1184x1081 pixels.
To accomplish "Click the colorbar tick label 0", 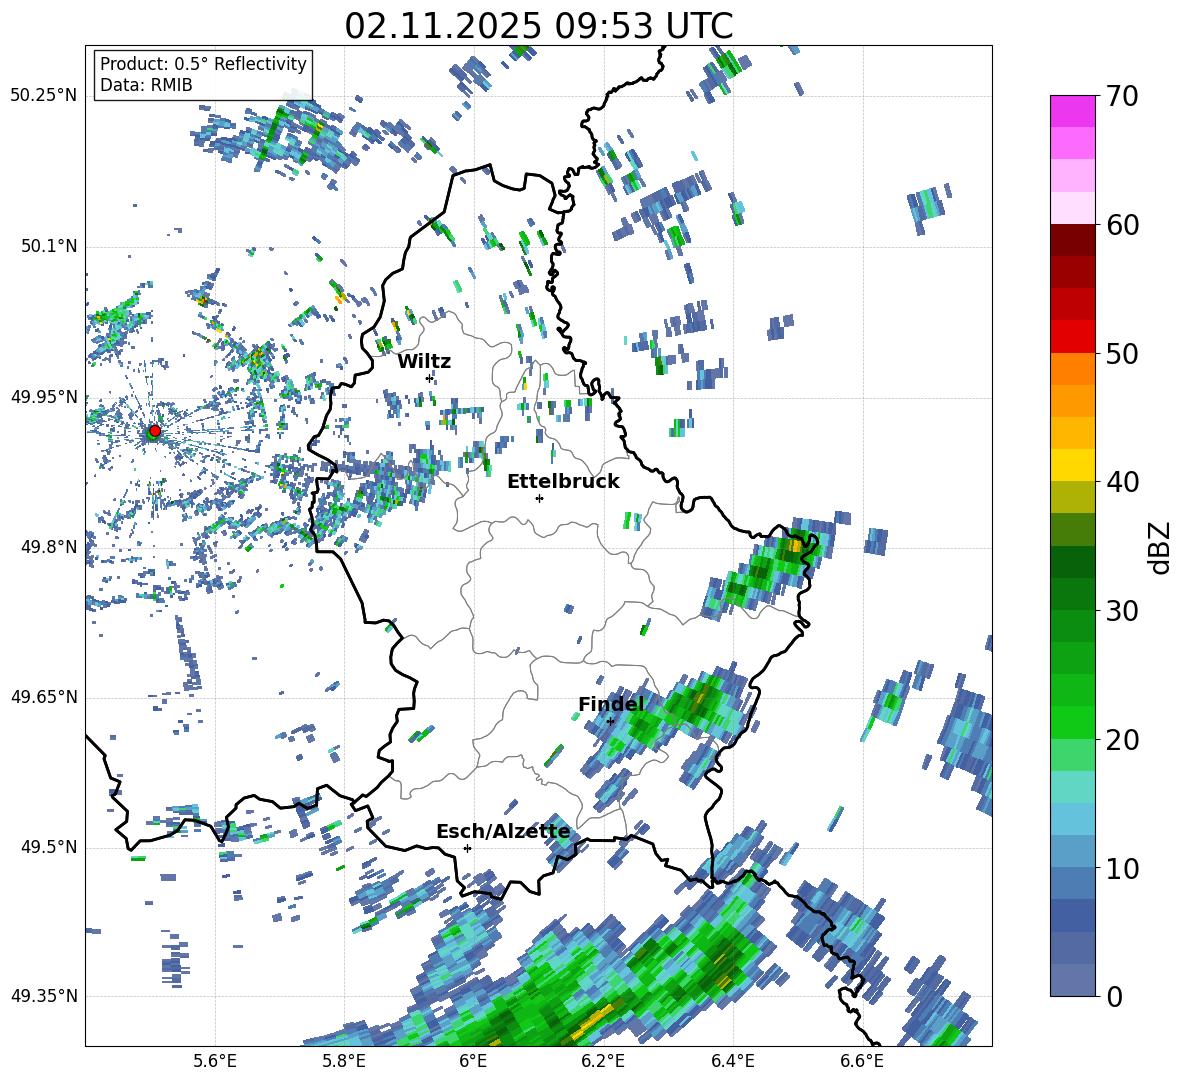I will point(1115,996).
